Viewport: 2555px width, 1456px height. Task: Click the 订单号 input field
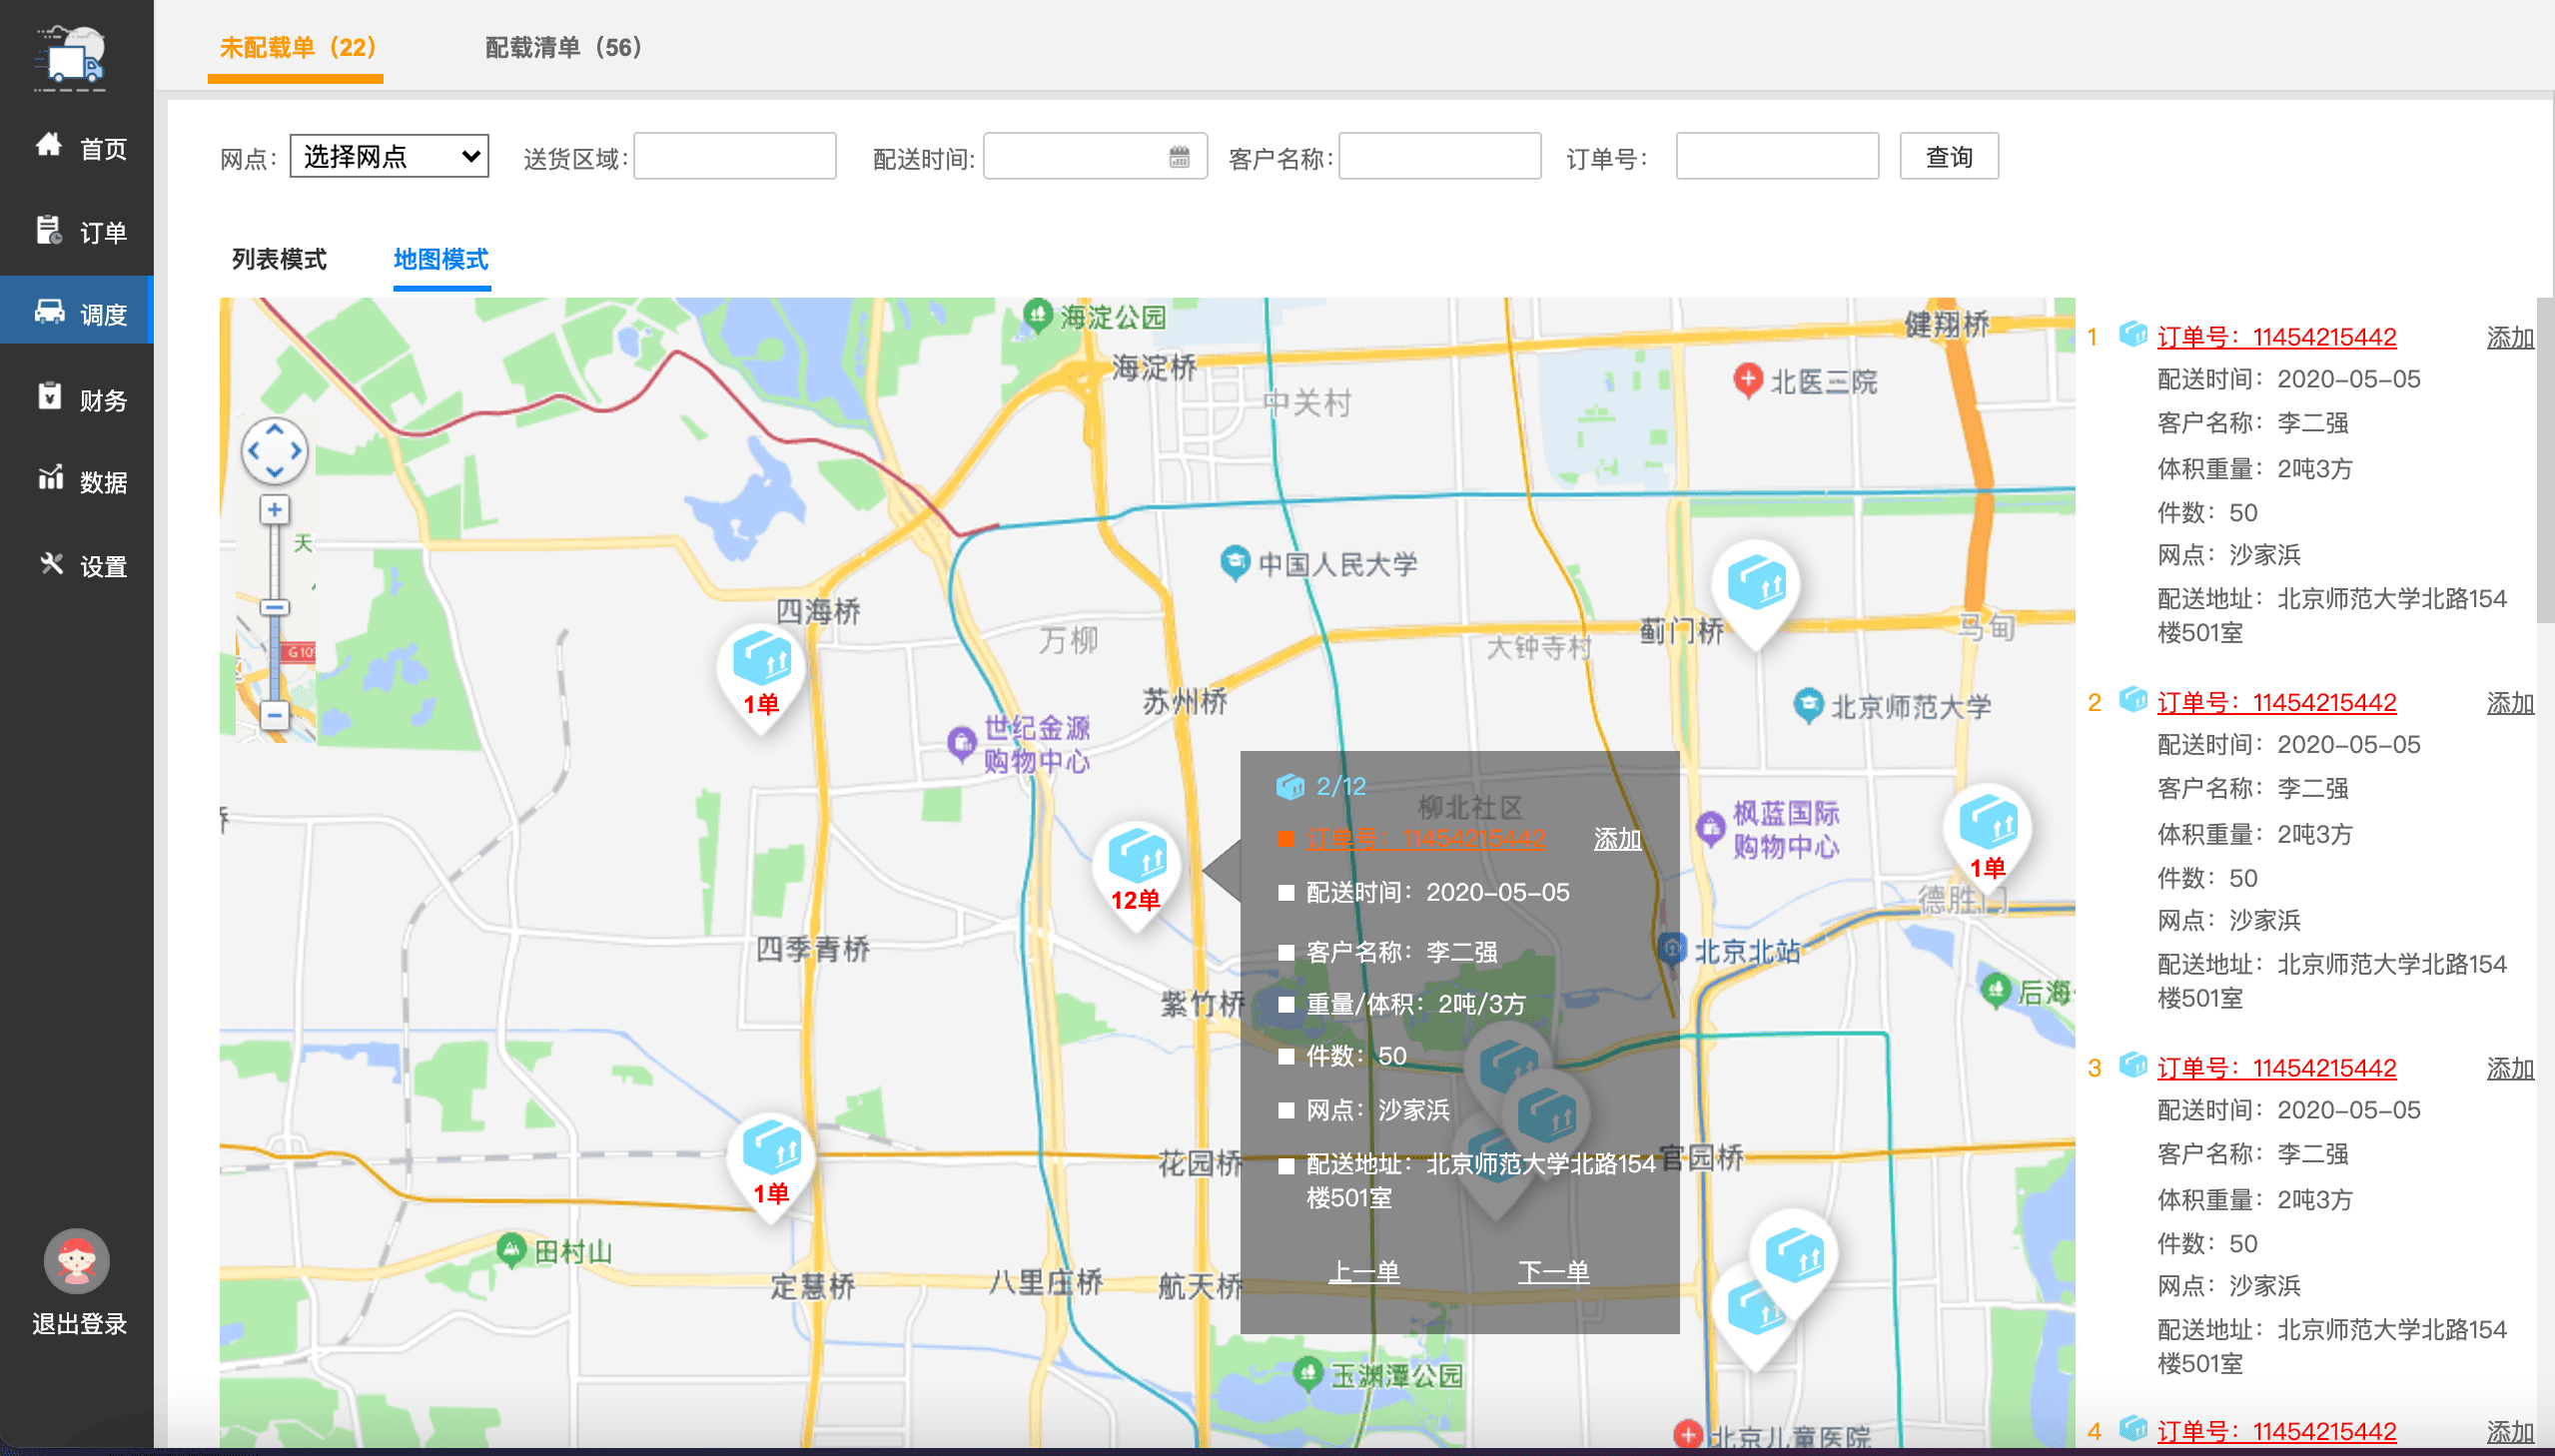click(x=1776, y=157)
